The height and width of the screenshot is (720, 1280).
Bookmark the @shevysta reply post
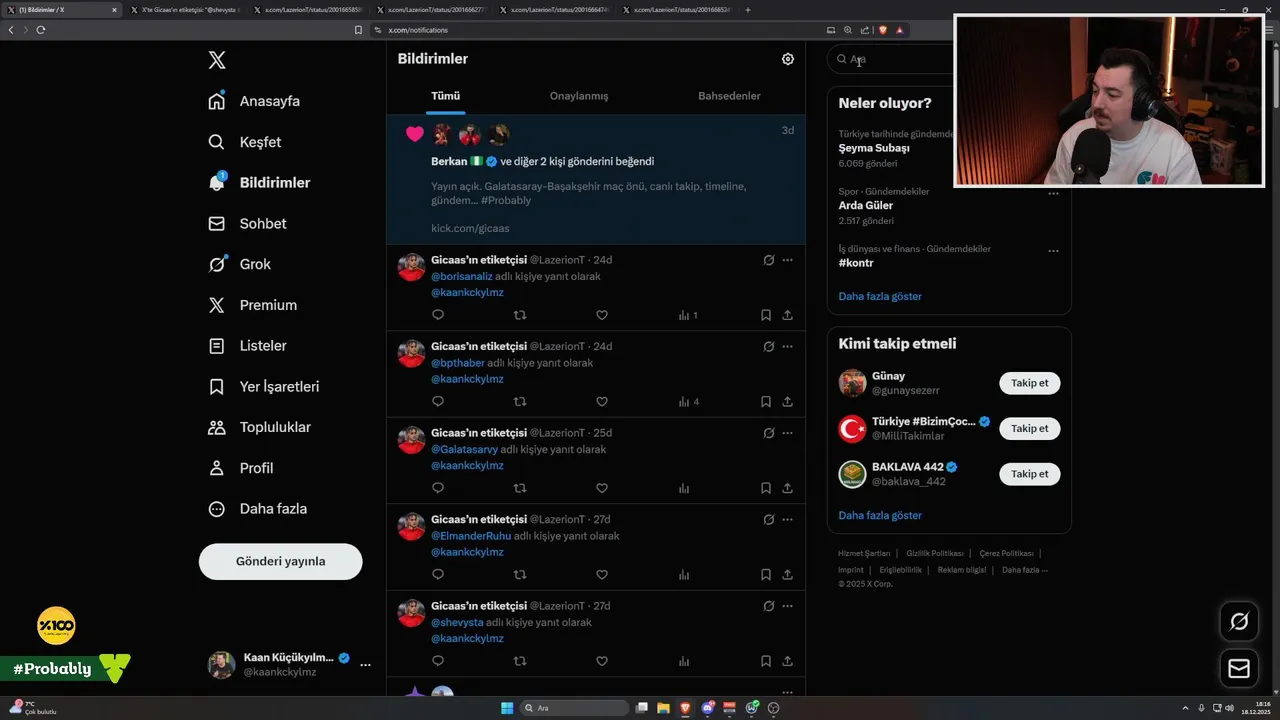point(766,661)
